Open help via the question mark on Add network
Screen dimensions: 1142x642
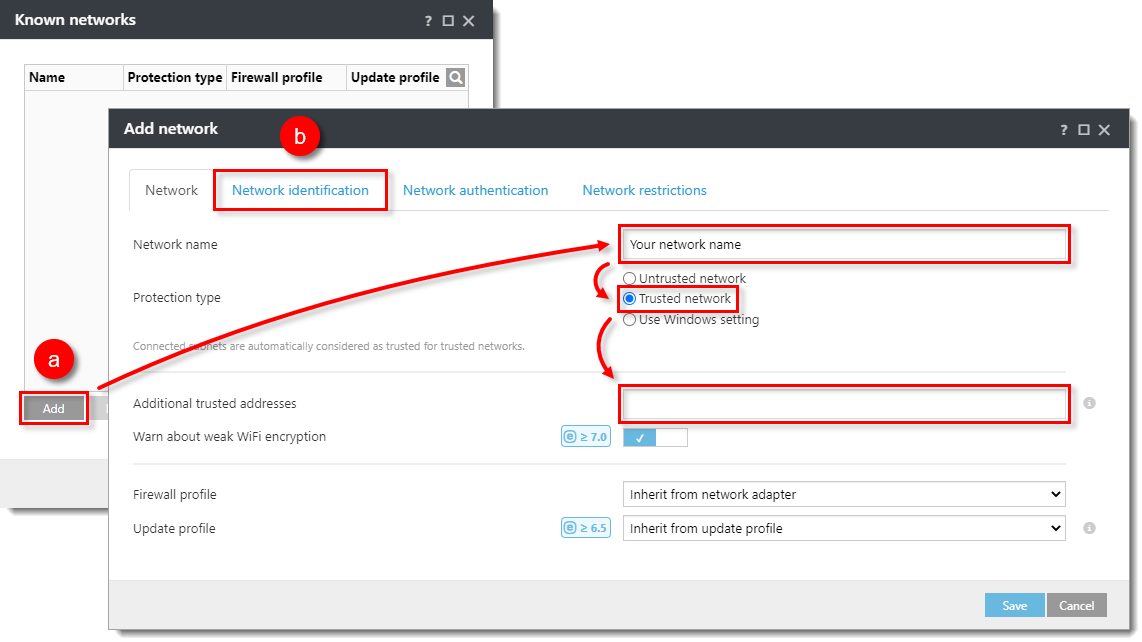[1063, 129]
